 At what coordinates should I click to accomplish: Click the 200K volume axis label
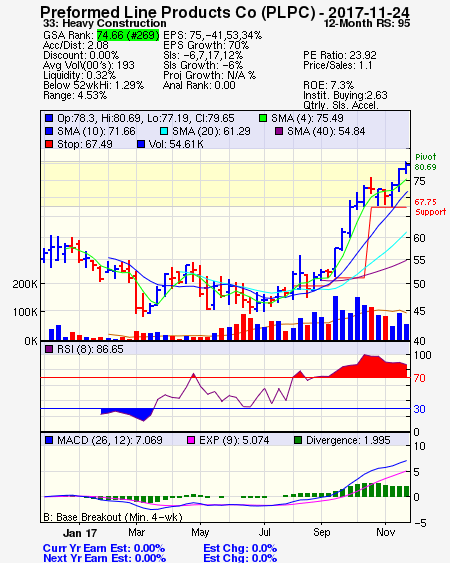25,284
